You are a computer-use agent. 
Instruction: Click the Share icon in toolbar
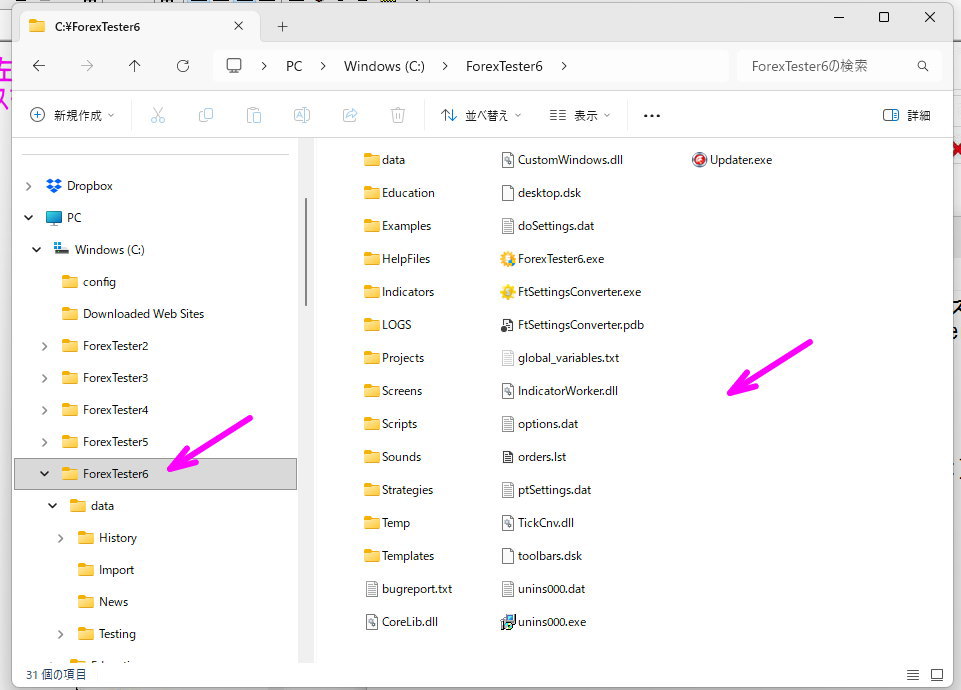(x=350, y=115)
